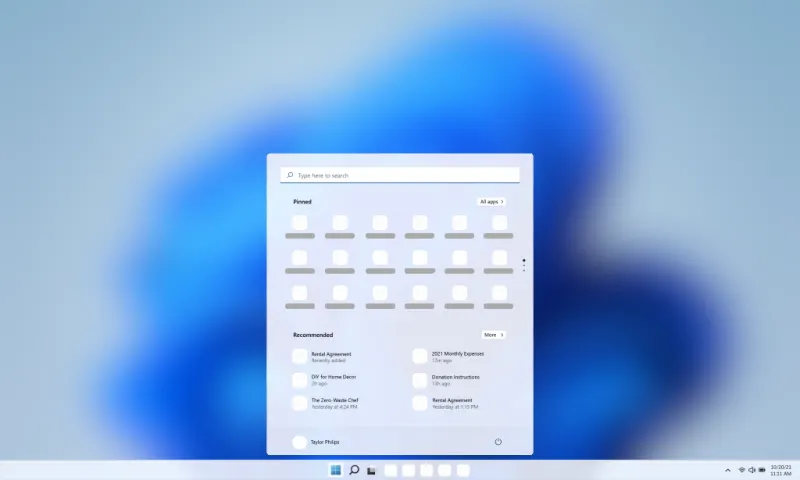
Task: Open 'DIY for Home Decor' recommended file
Action: pos(324,380)
